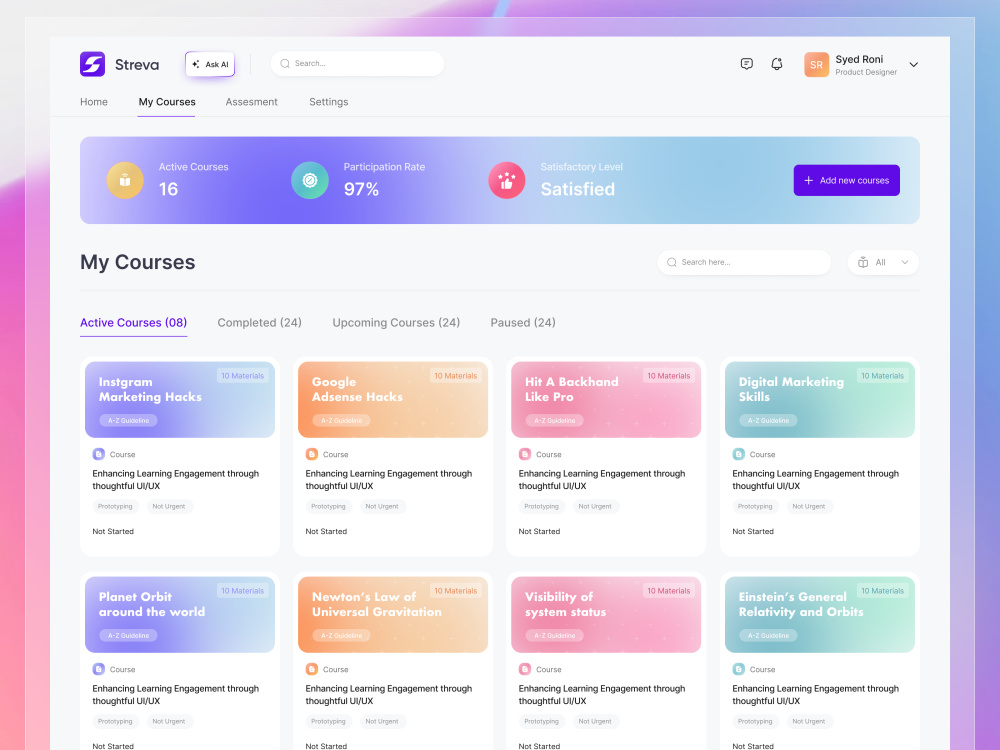This screenshot has width=1000, height=750.
Task: Click the Satisfactory Level thumbs-up icon
Action: pyautogui.click(x=507, y=180)
